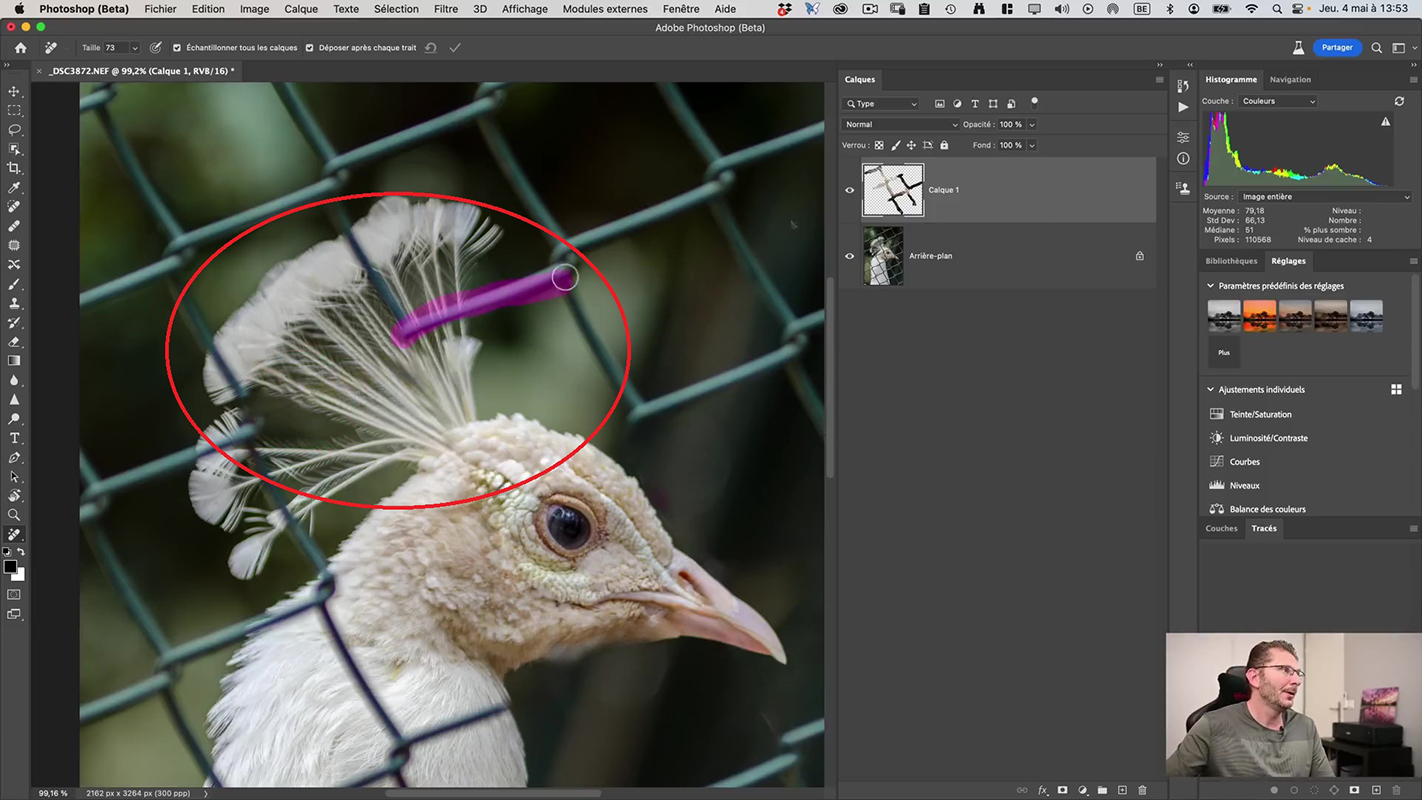Open the histogram Couleurs channel dropdown
Viewport: 1422px width, 800px height.
tap(1278, 101)
